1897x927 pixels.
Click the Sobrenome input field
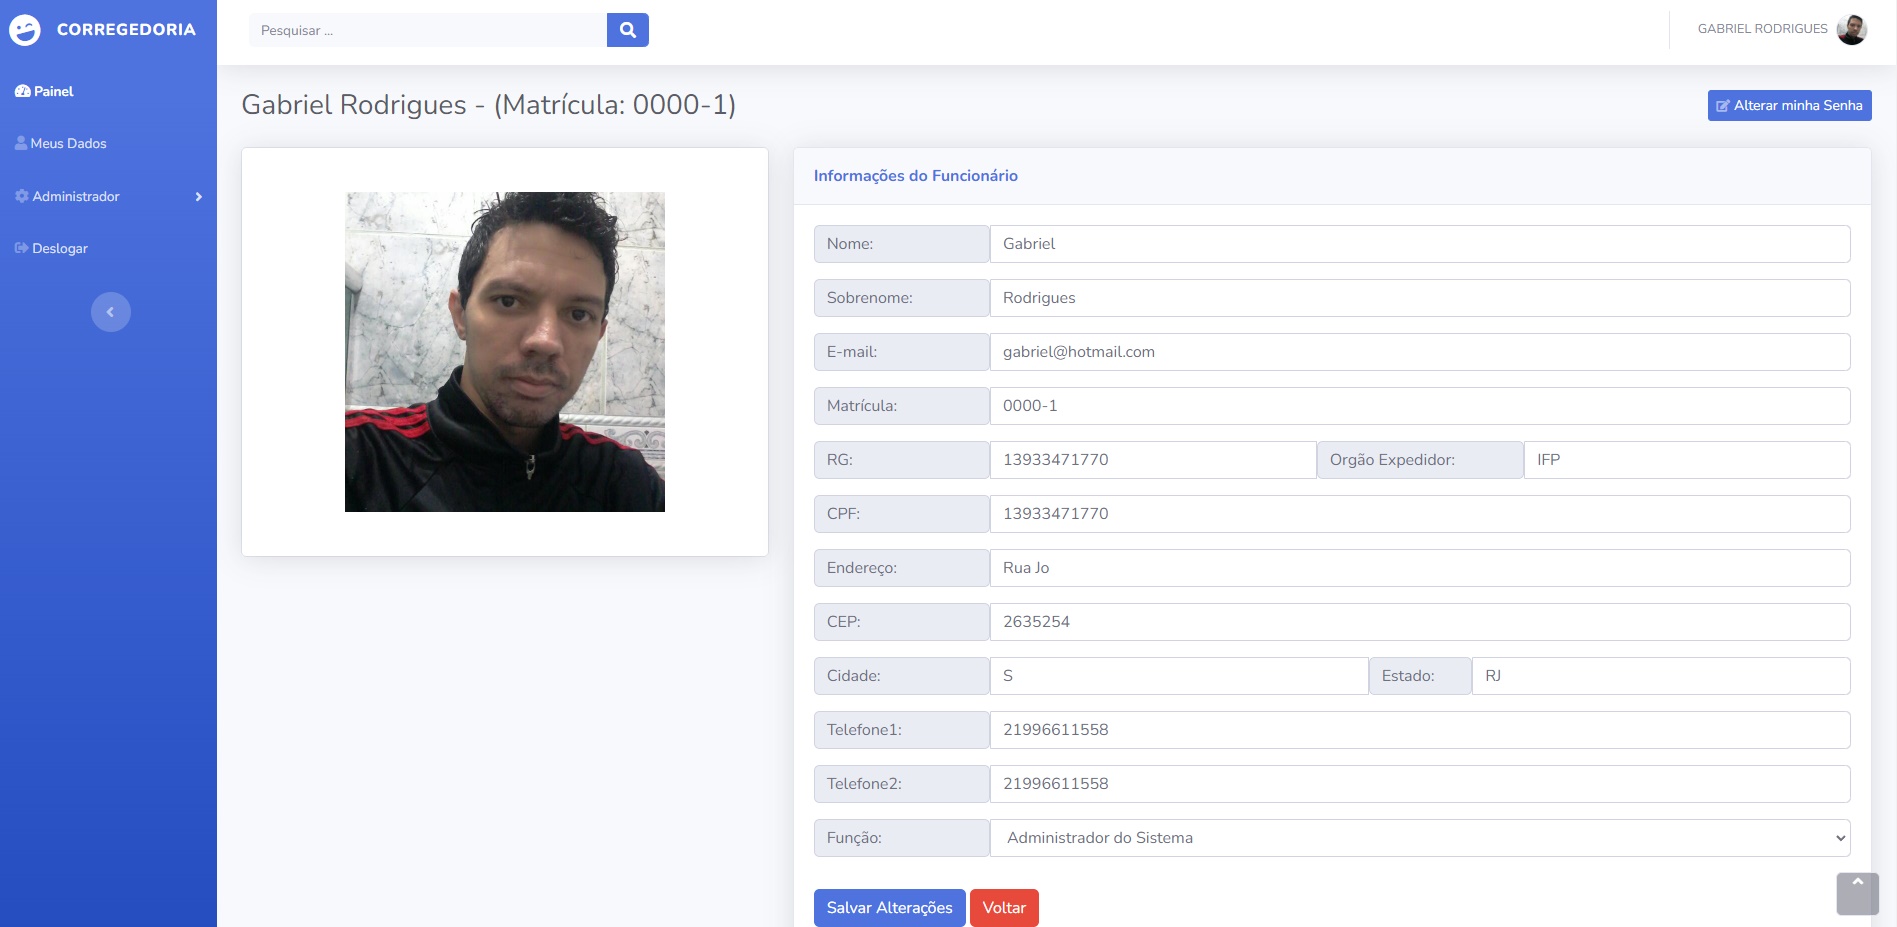pos(1420,298)
